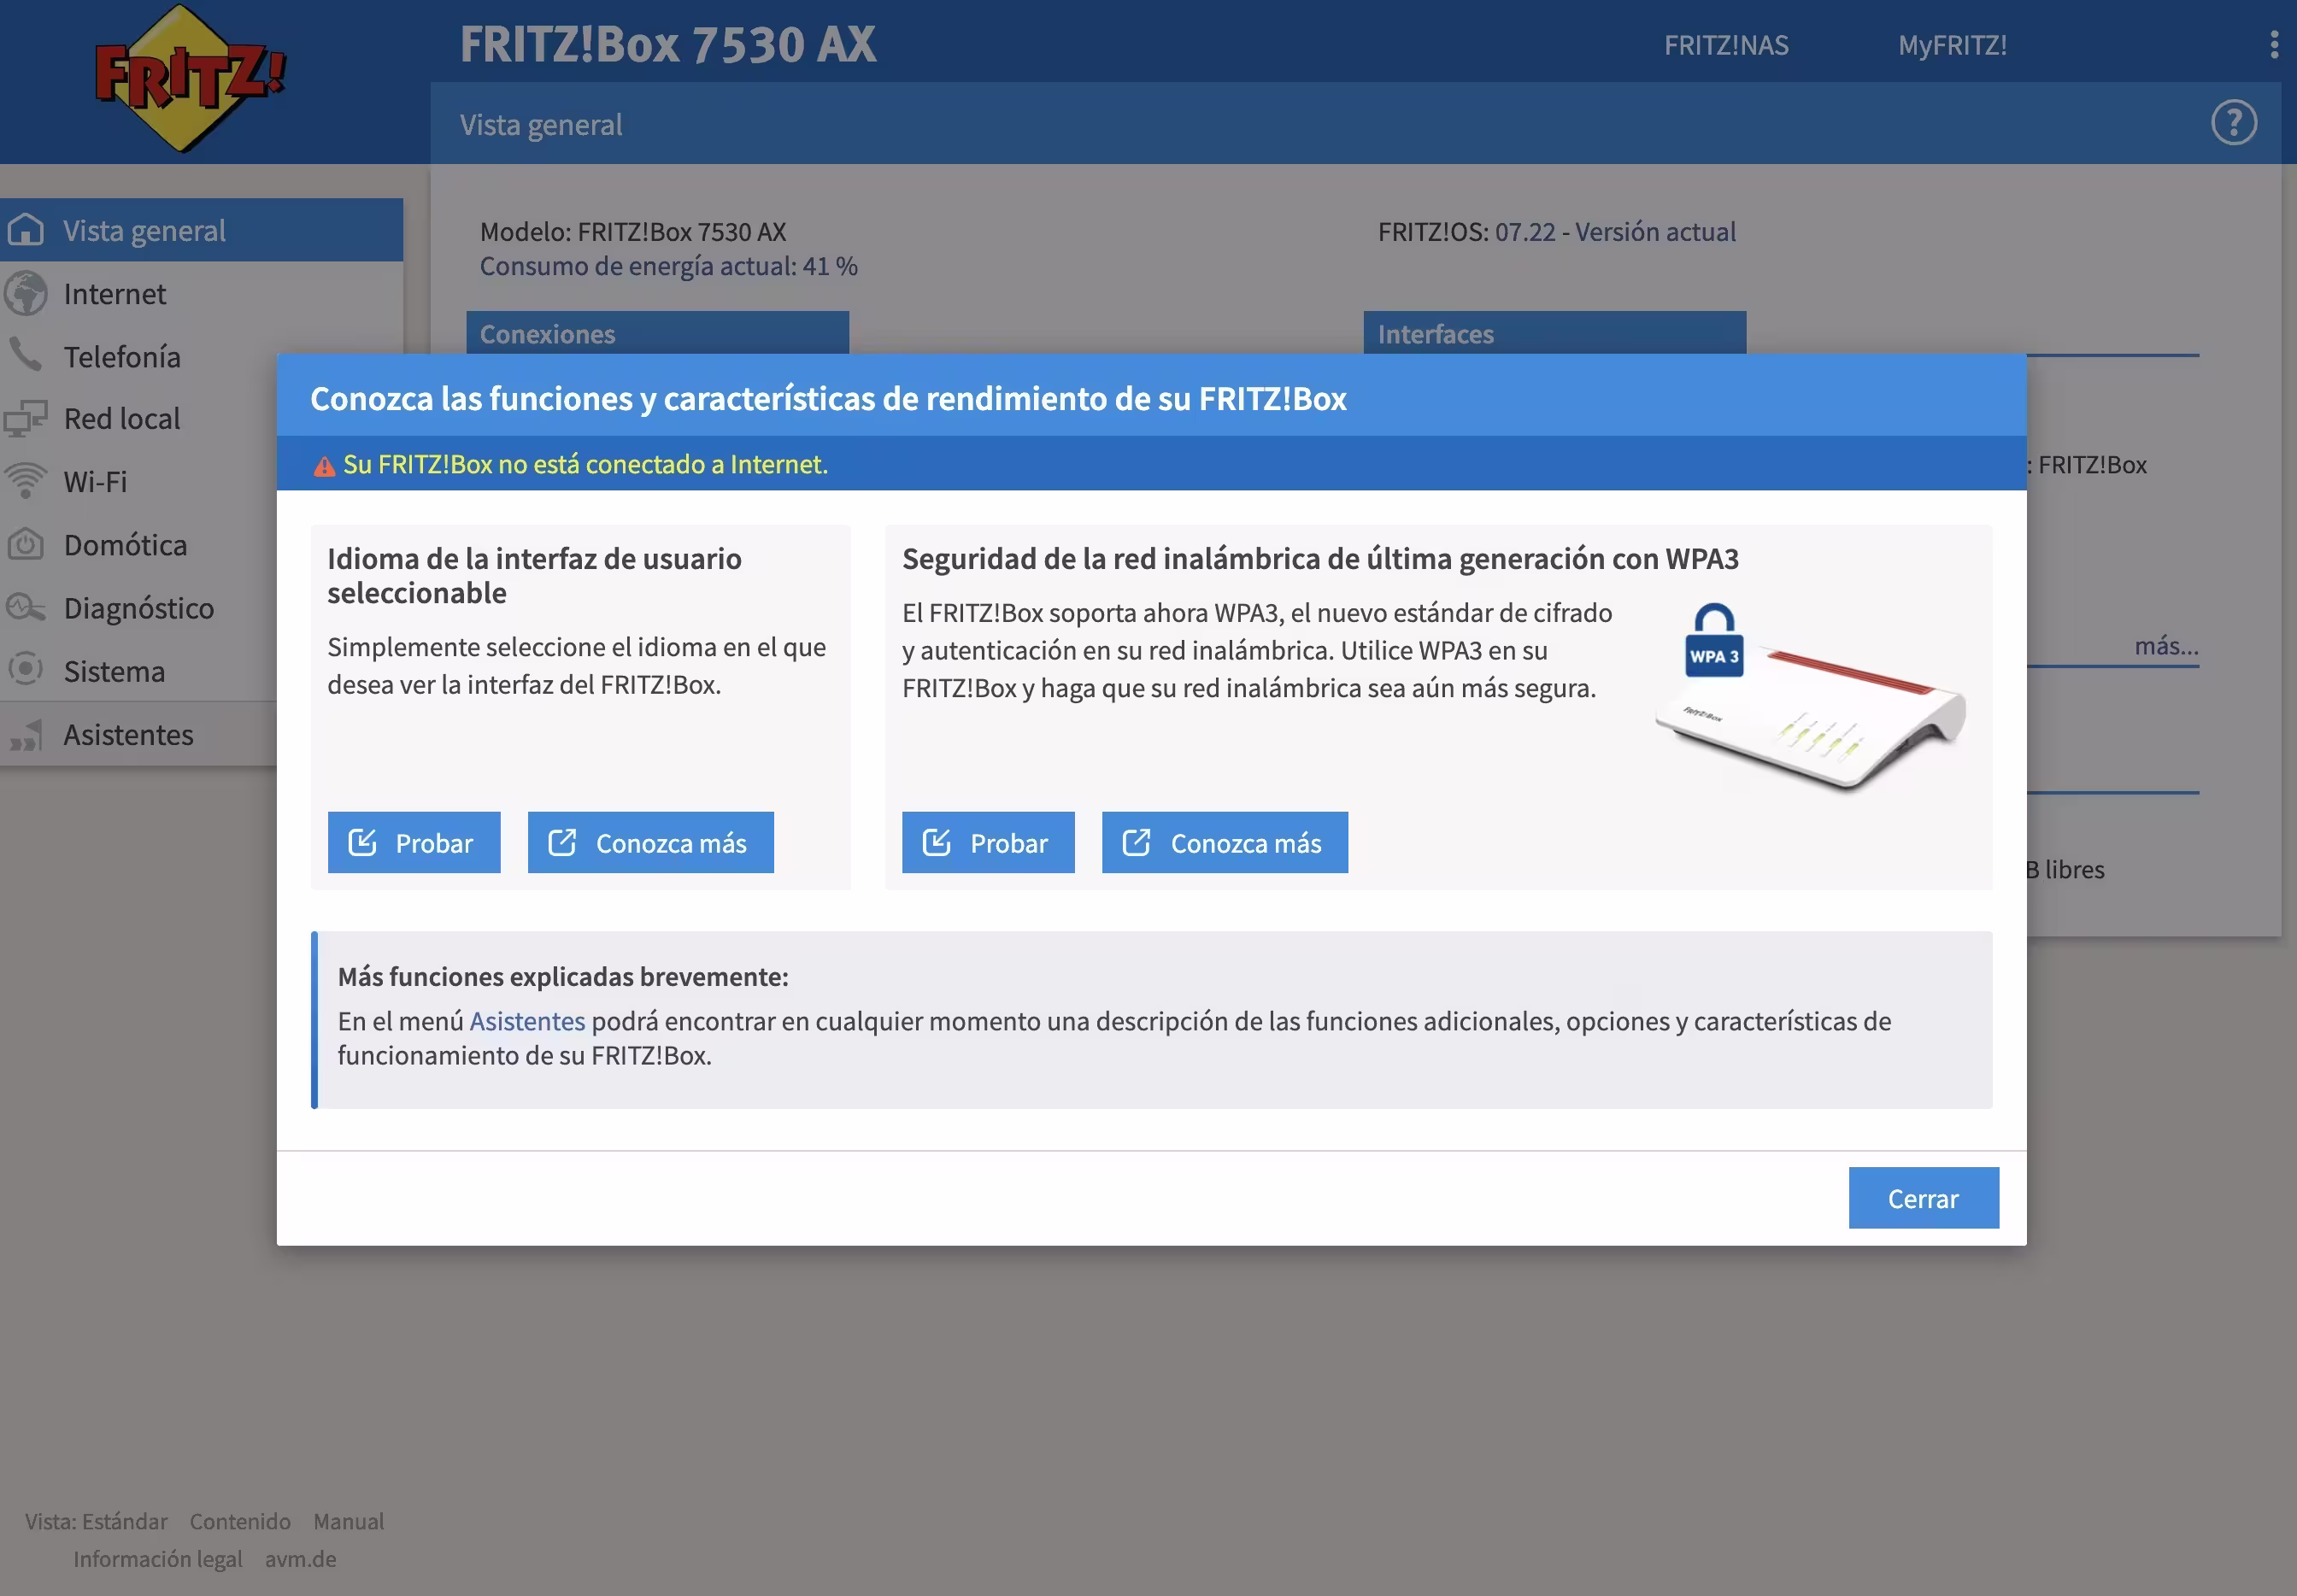Toggle Vista: Estándar view in footer
This screenshot has height=1596, width=2297.
96,1521
